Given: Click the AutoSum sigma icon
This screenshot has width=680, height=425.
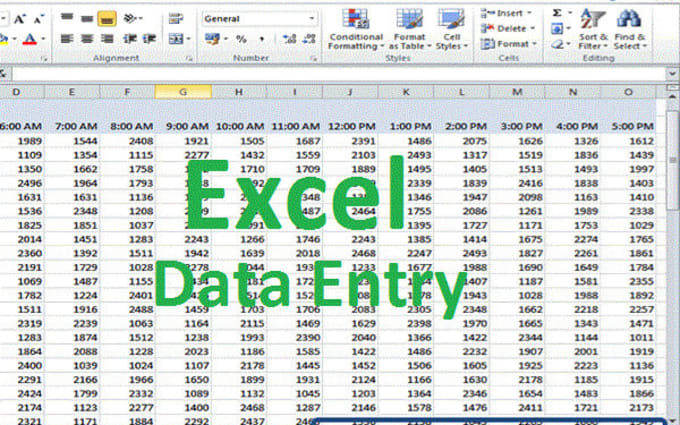Looking at the screenshot, I should pos(557,13).
